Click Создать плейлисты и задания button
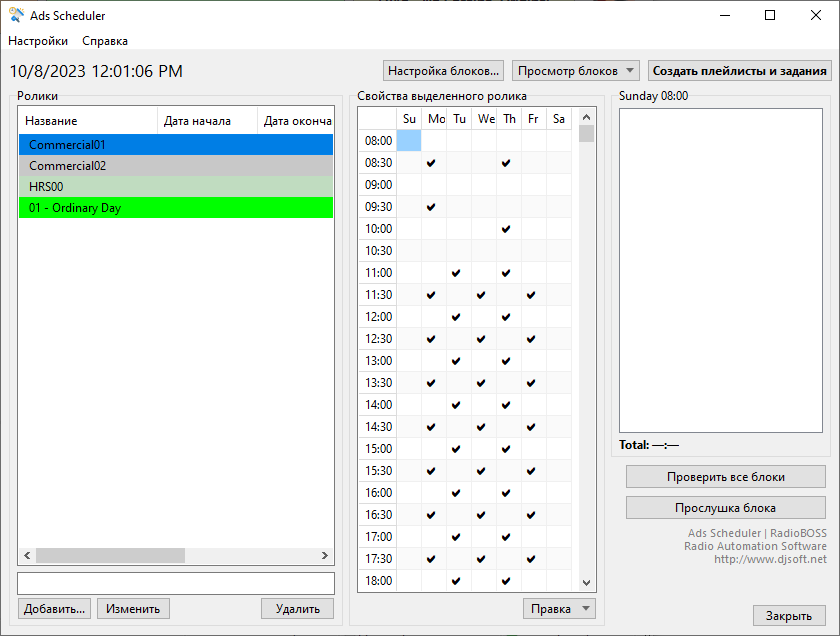Screen dimensions: 840x636 pyautogui.click(x=739, y=71)
